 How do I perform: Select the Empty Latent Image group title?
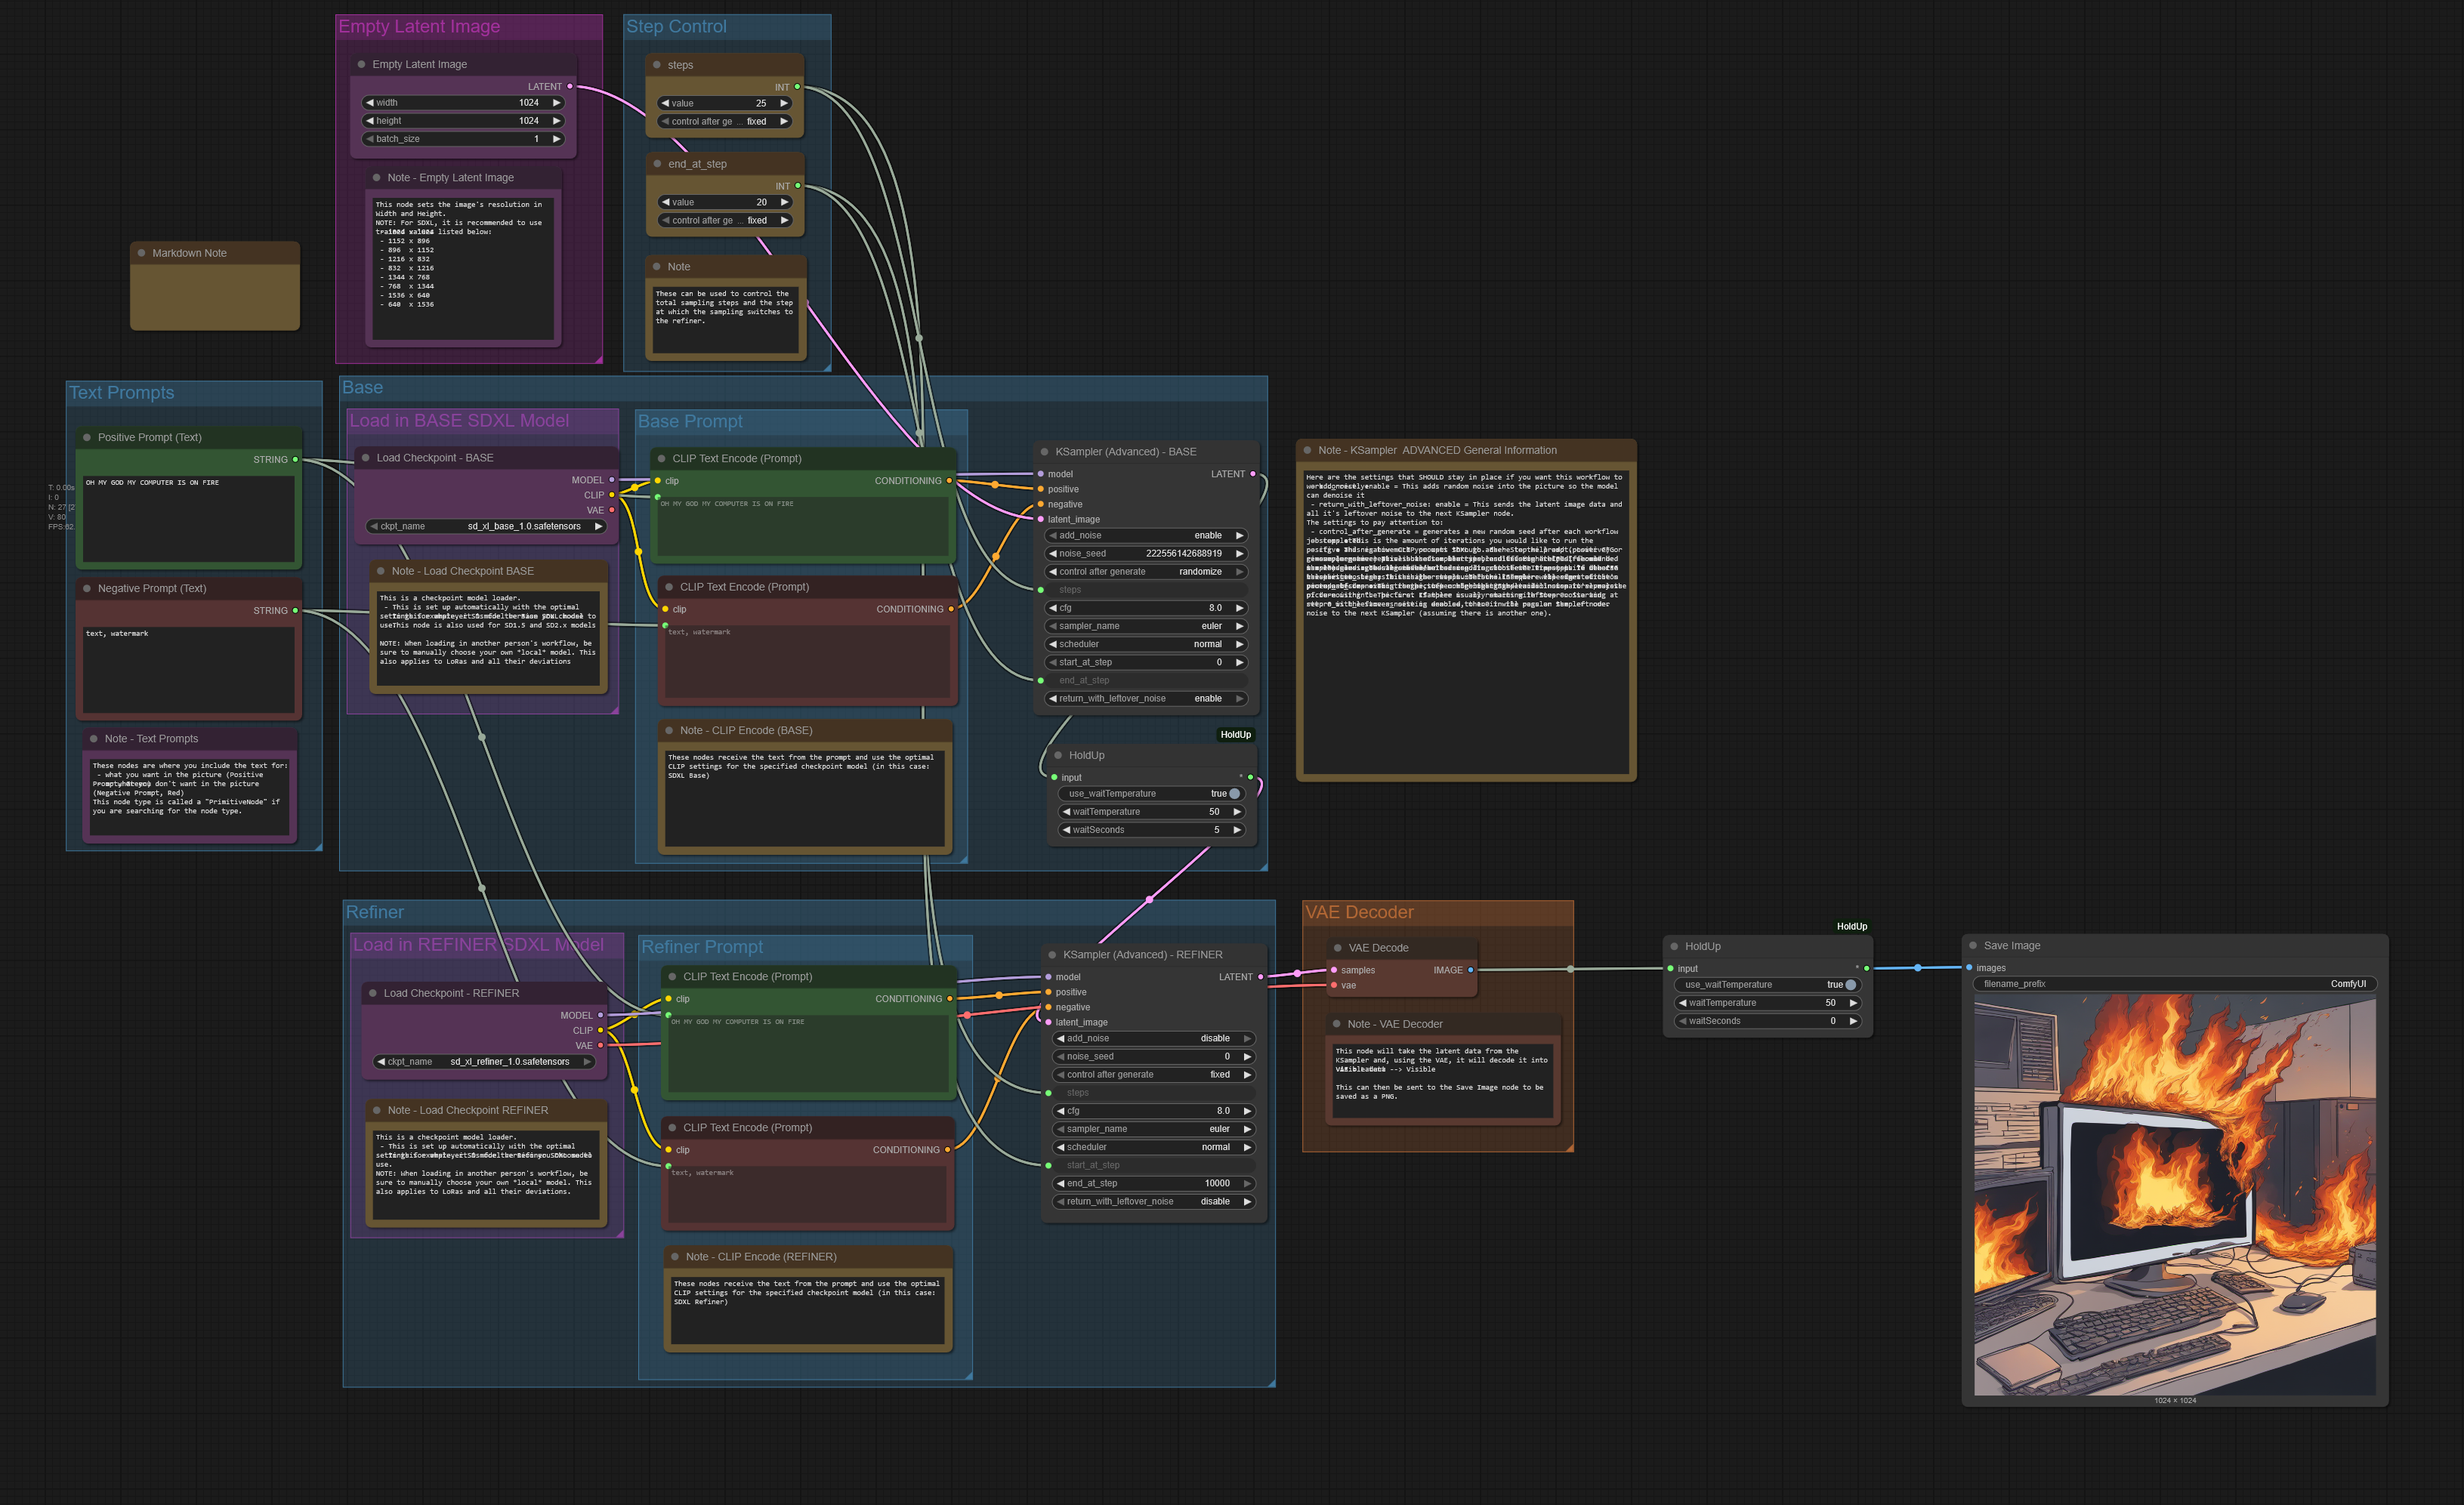(419, 26)
